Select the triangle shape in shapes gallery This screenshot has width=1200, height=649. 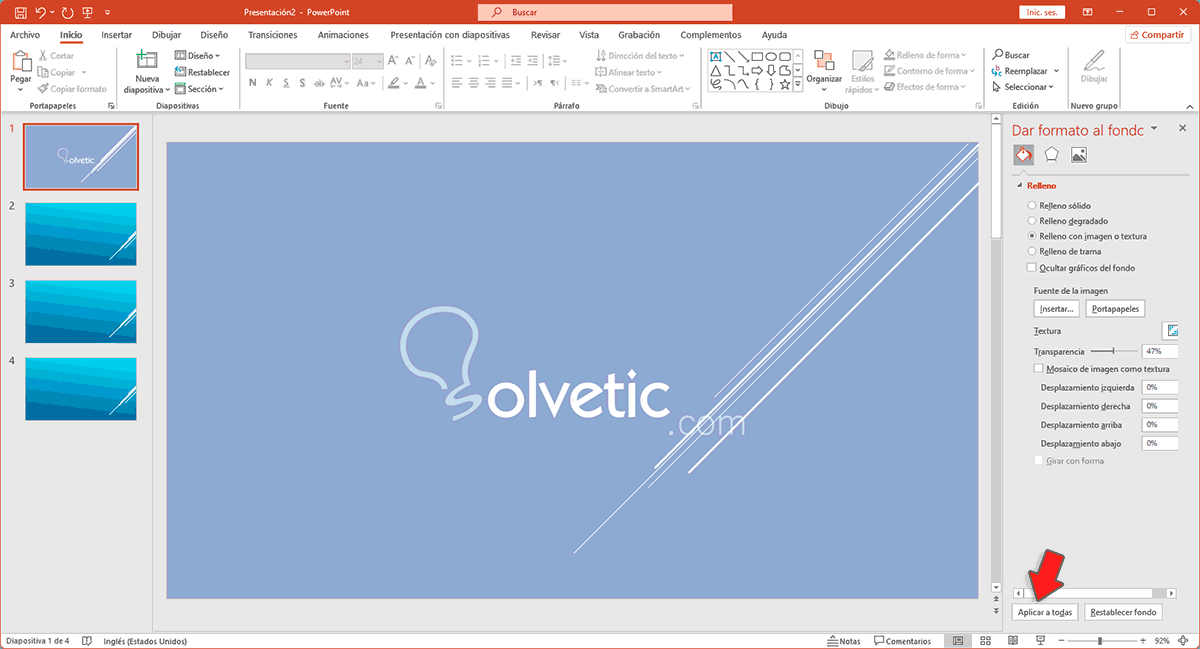coord(716,71)
